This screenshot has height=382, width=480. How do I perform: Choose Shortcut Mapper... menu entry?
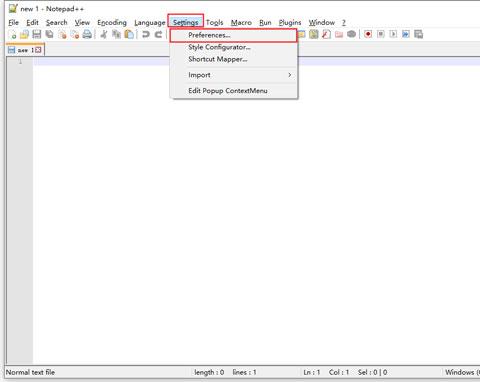tap(233, 59)
